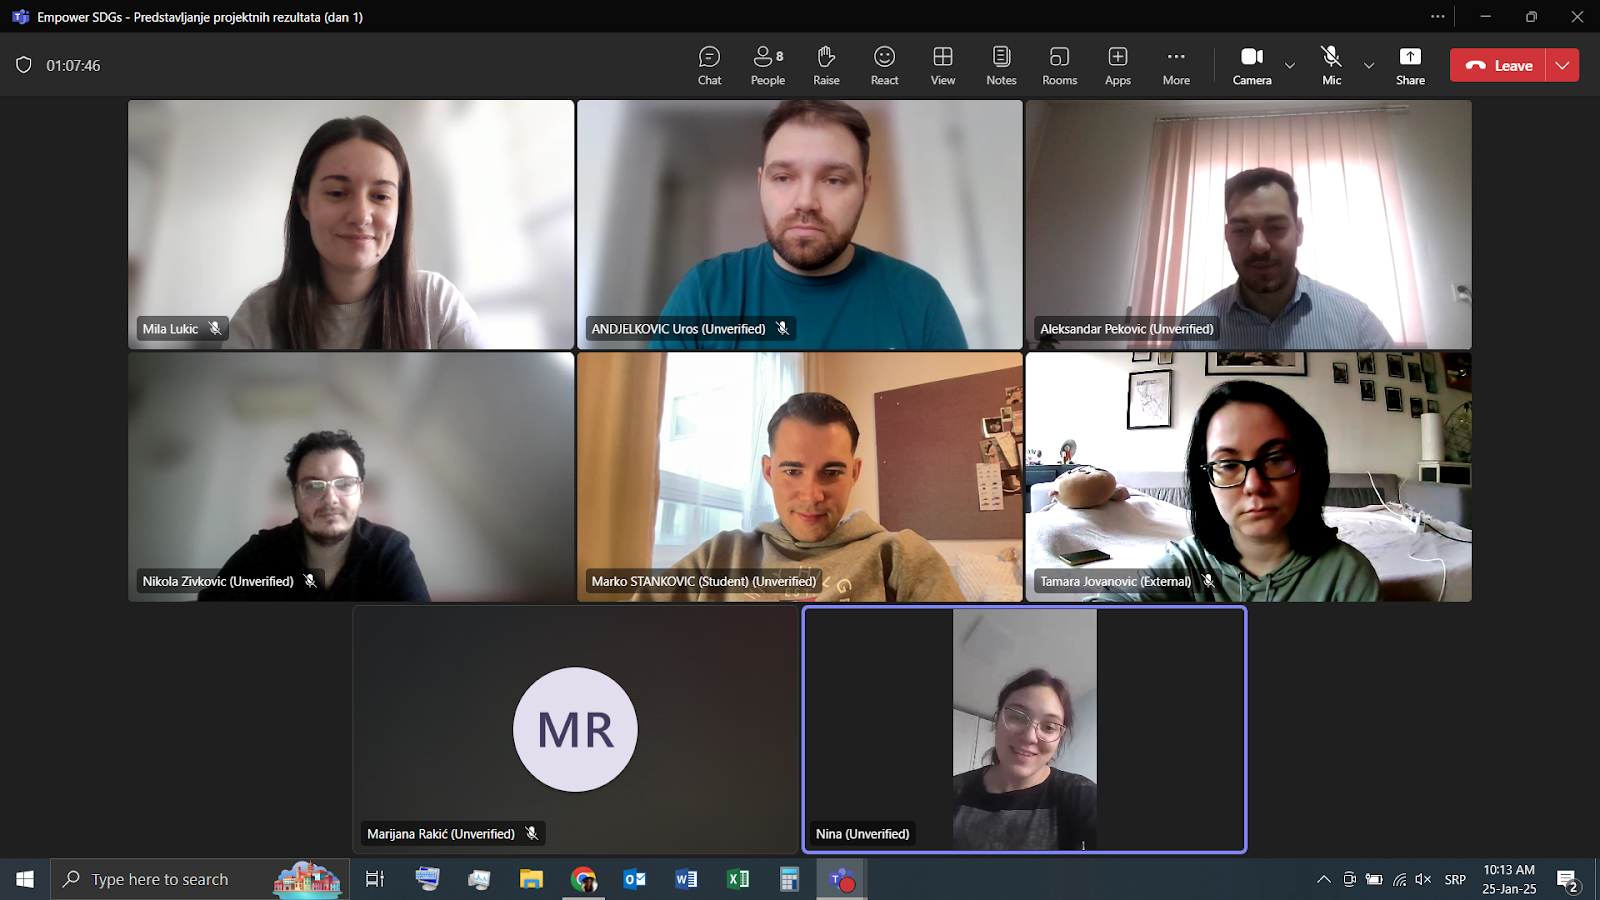Click the Teams logo in title bar
The height and width of the screenshot is (900, 1600).
[20, 17]
